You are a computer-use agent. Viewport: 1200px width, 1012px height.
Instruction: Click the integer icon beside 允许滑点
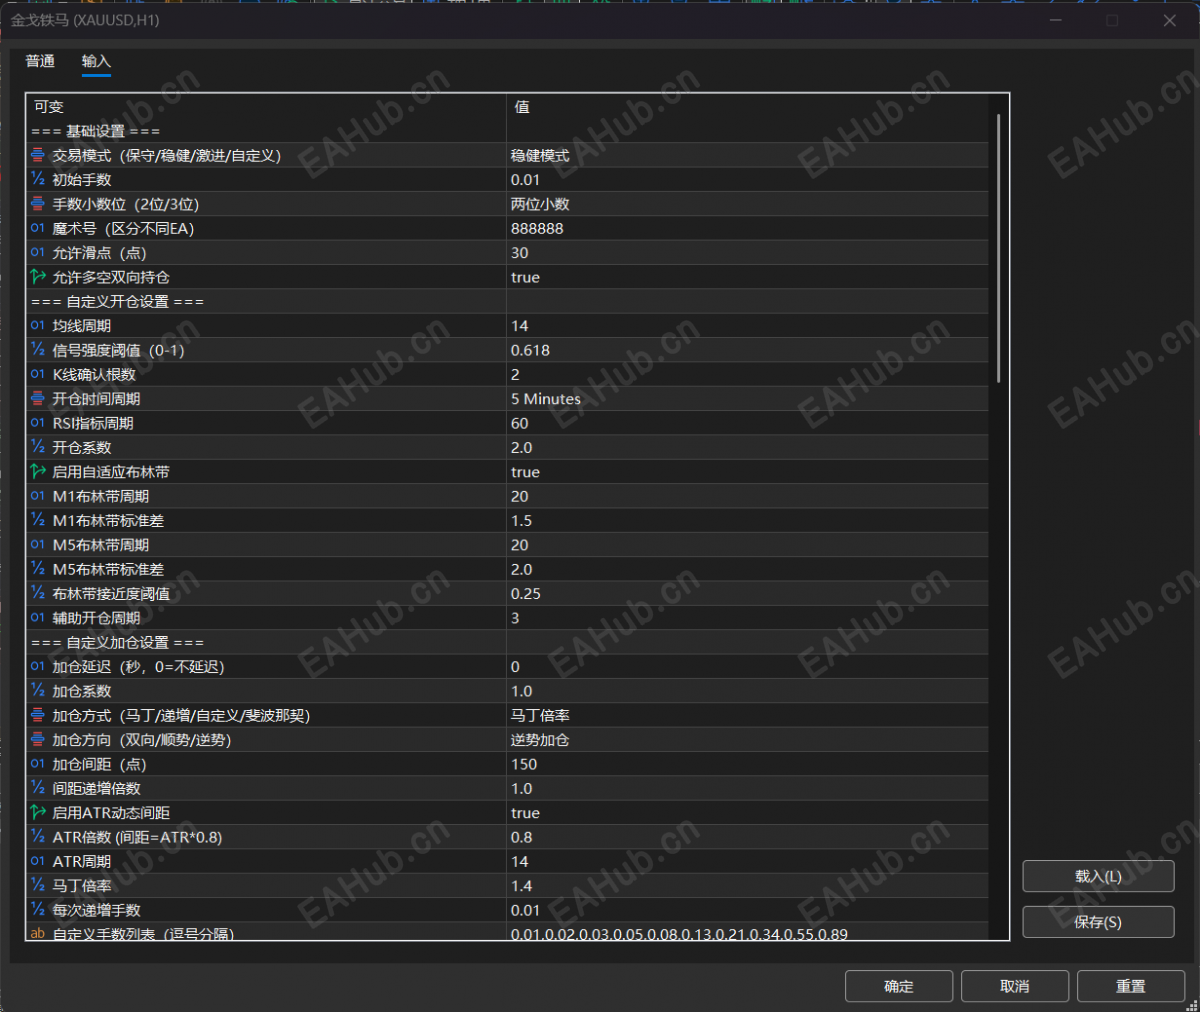tap(38, 252)
